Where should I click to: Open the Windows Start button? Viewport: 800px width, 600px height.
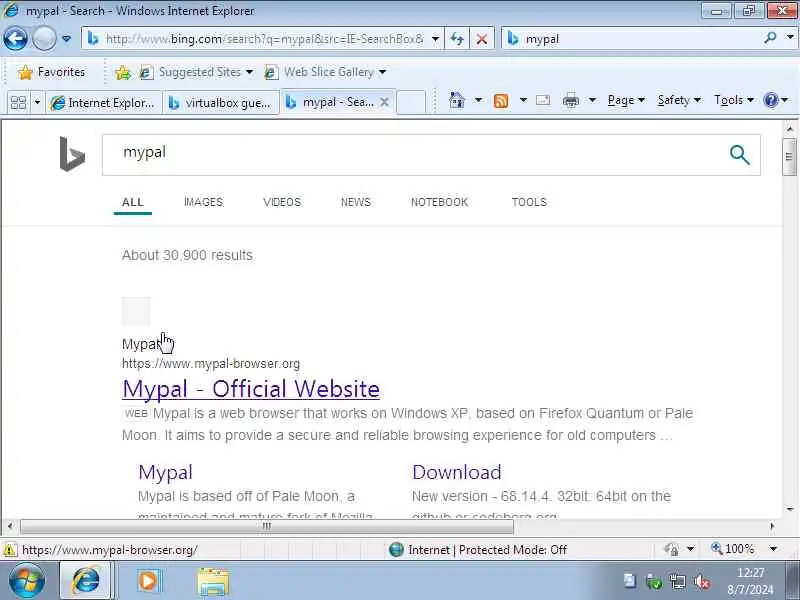27,581
